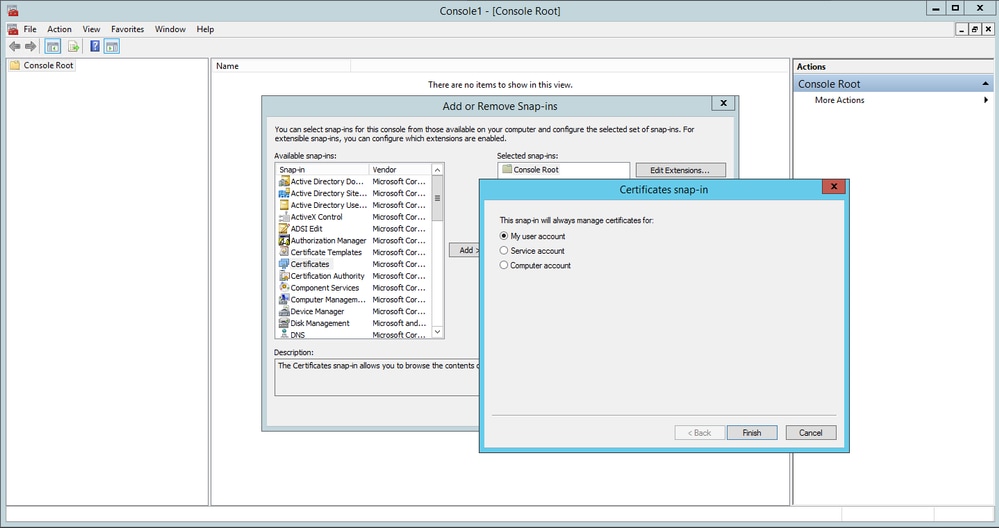This screenshot has width=999, height=528.
Task: Close the Certificates snap-in dialog
Action: click(x=833, y=186)
